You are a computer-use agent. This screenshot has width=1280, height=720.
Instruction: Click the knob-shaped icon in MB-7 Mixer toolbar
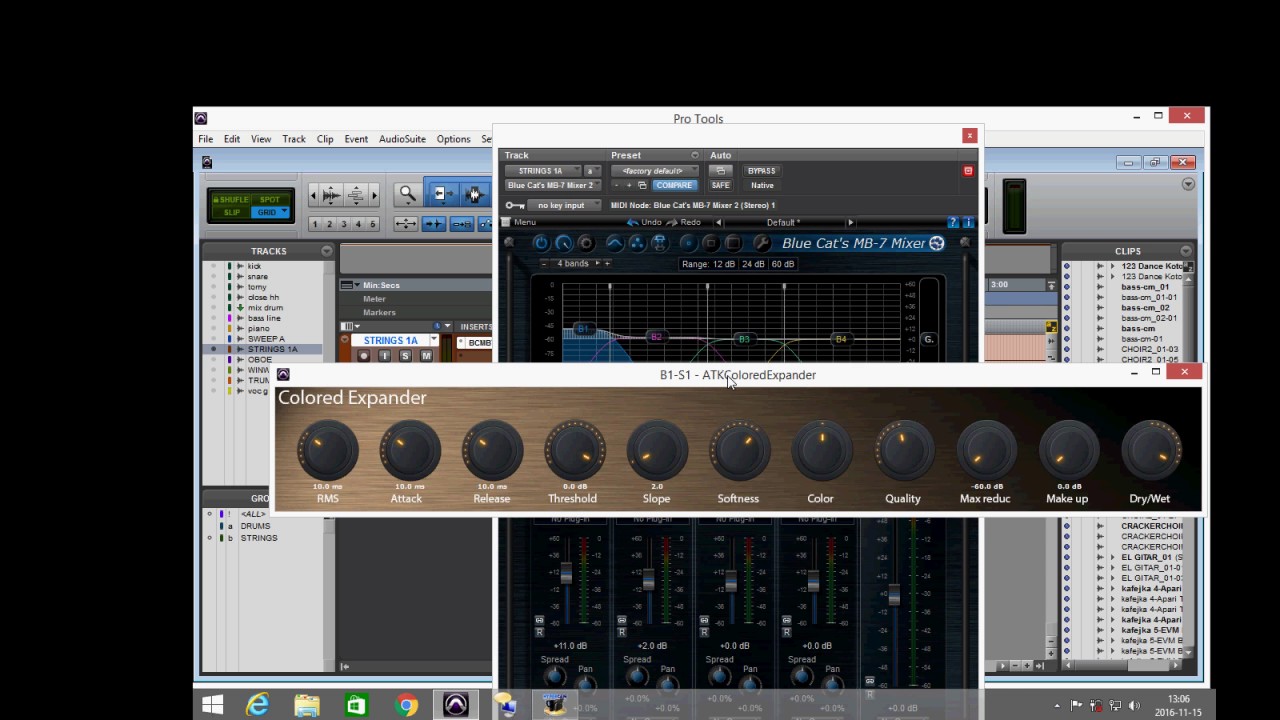pos(564,243)
